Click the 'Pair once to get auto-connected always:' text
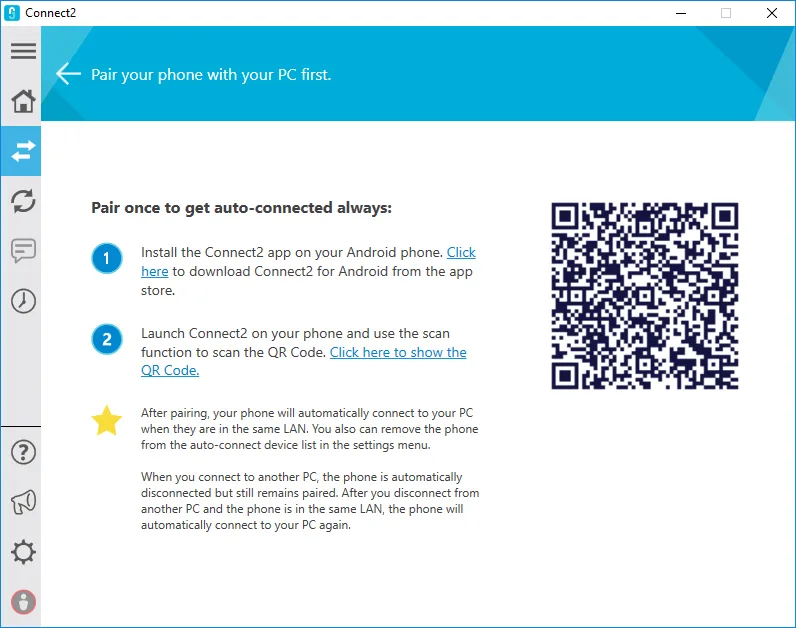 (x=242, y=208)
